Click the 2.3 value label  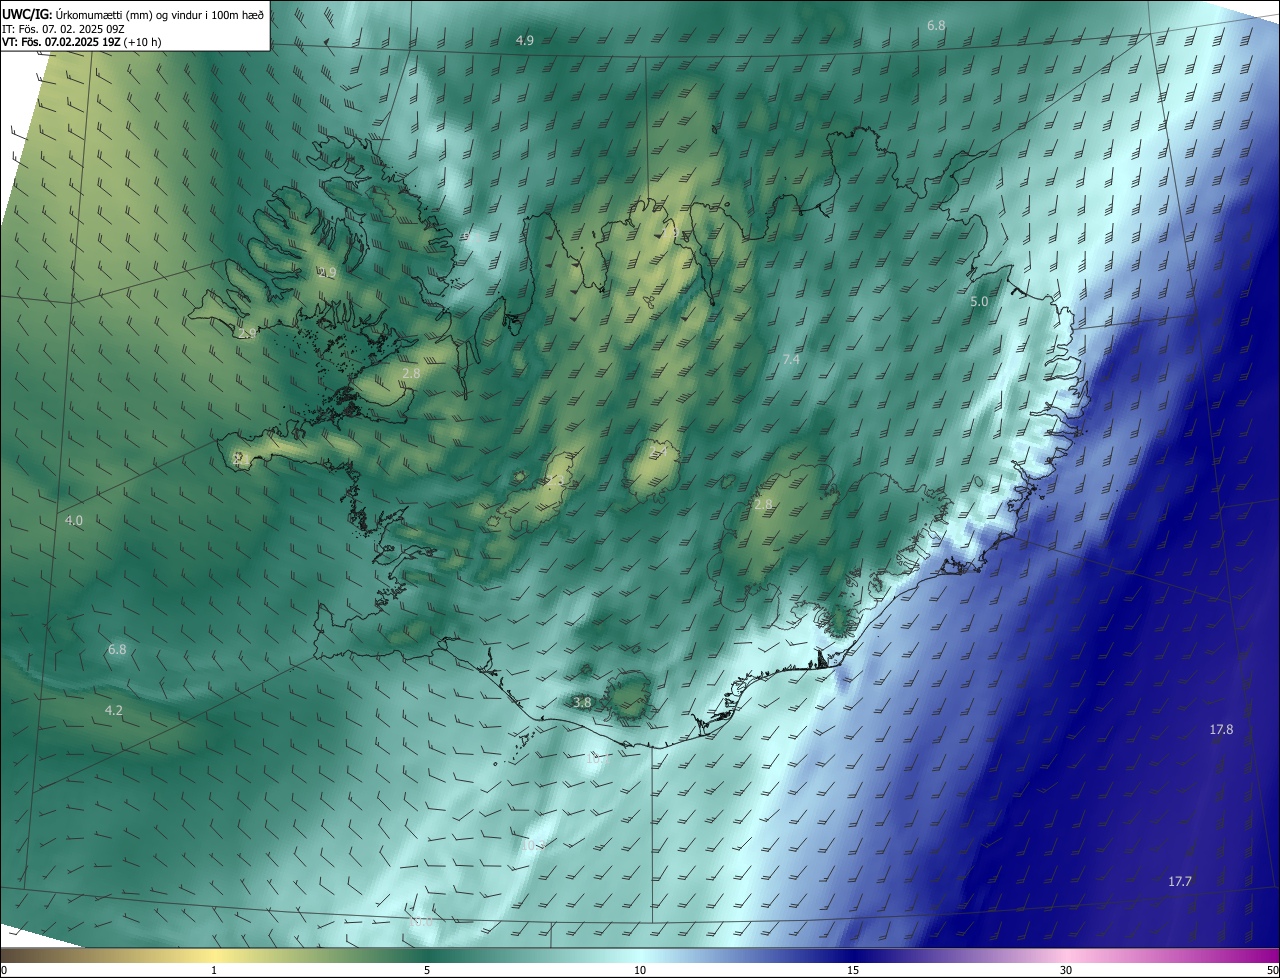point(555,480)
